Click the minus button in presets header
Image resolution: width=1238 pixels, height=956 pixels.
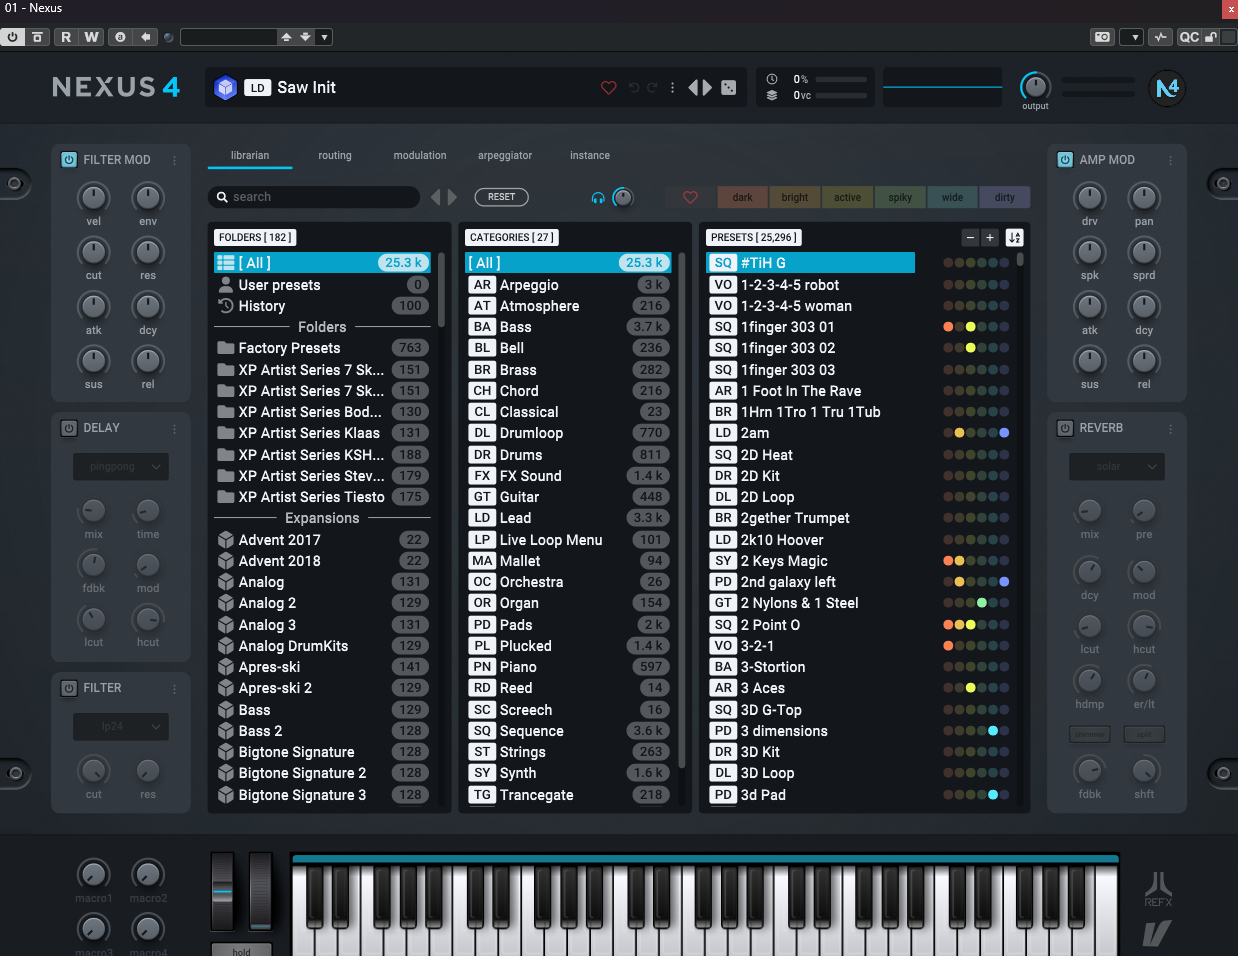pos(969,237)
